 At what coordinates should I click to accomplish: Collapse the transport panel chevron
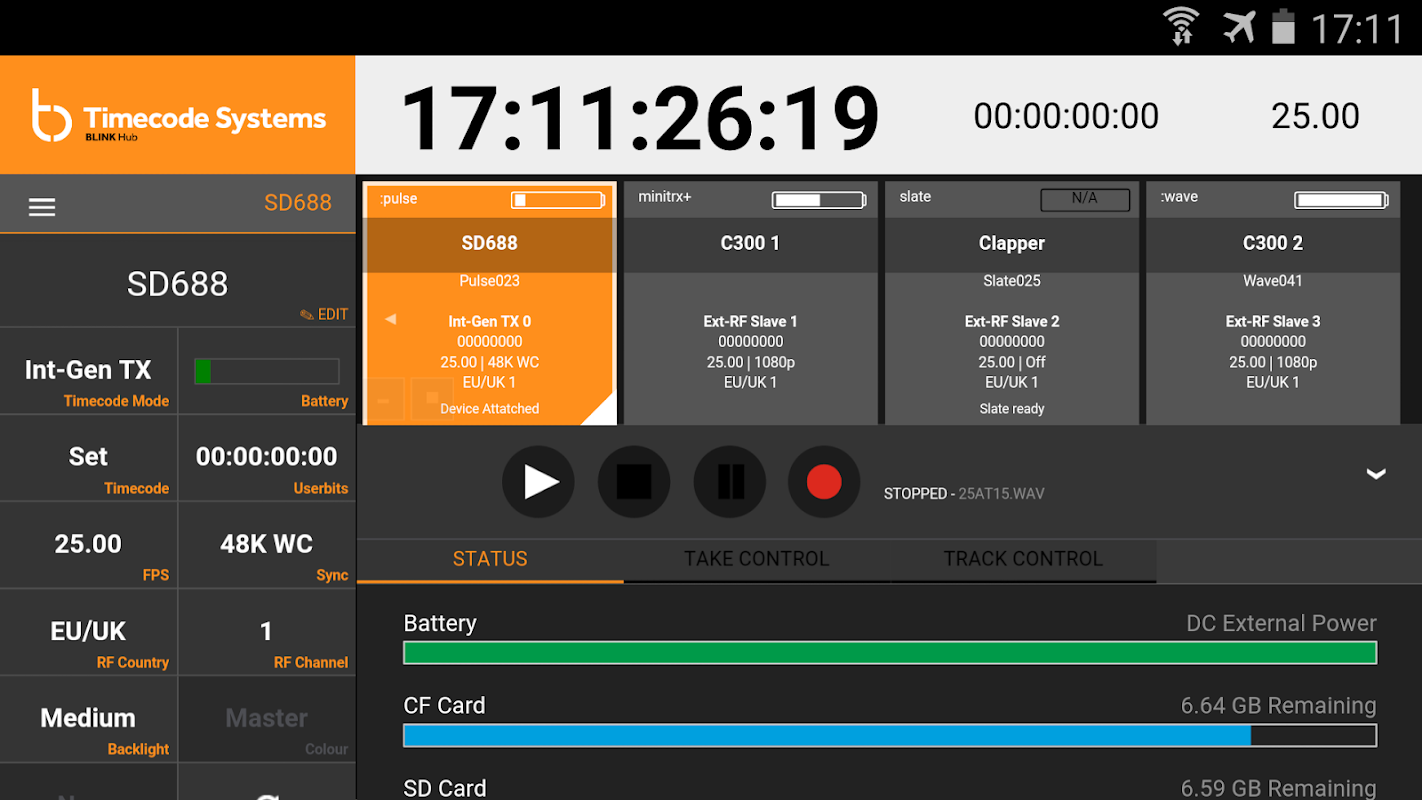coord(1376,474)
